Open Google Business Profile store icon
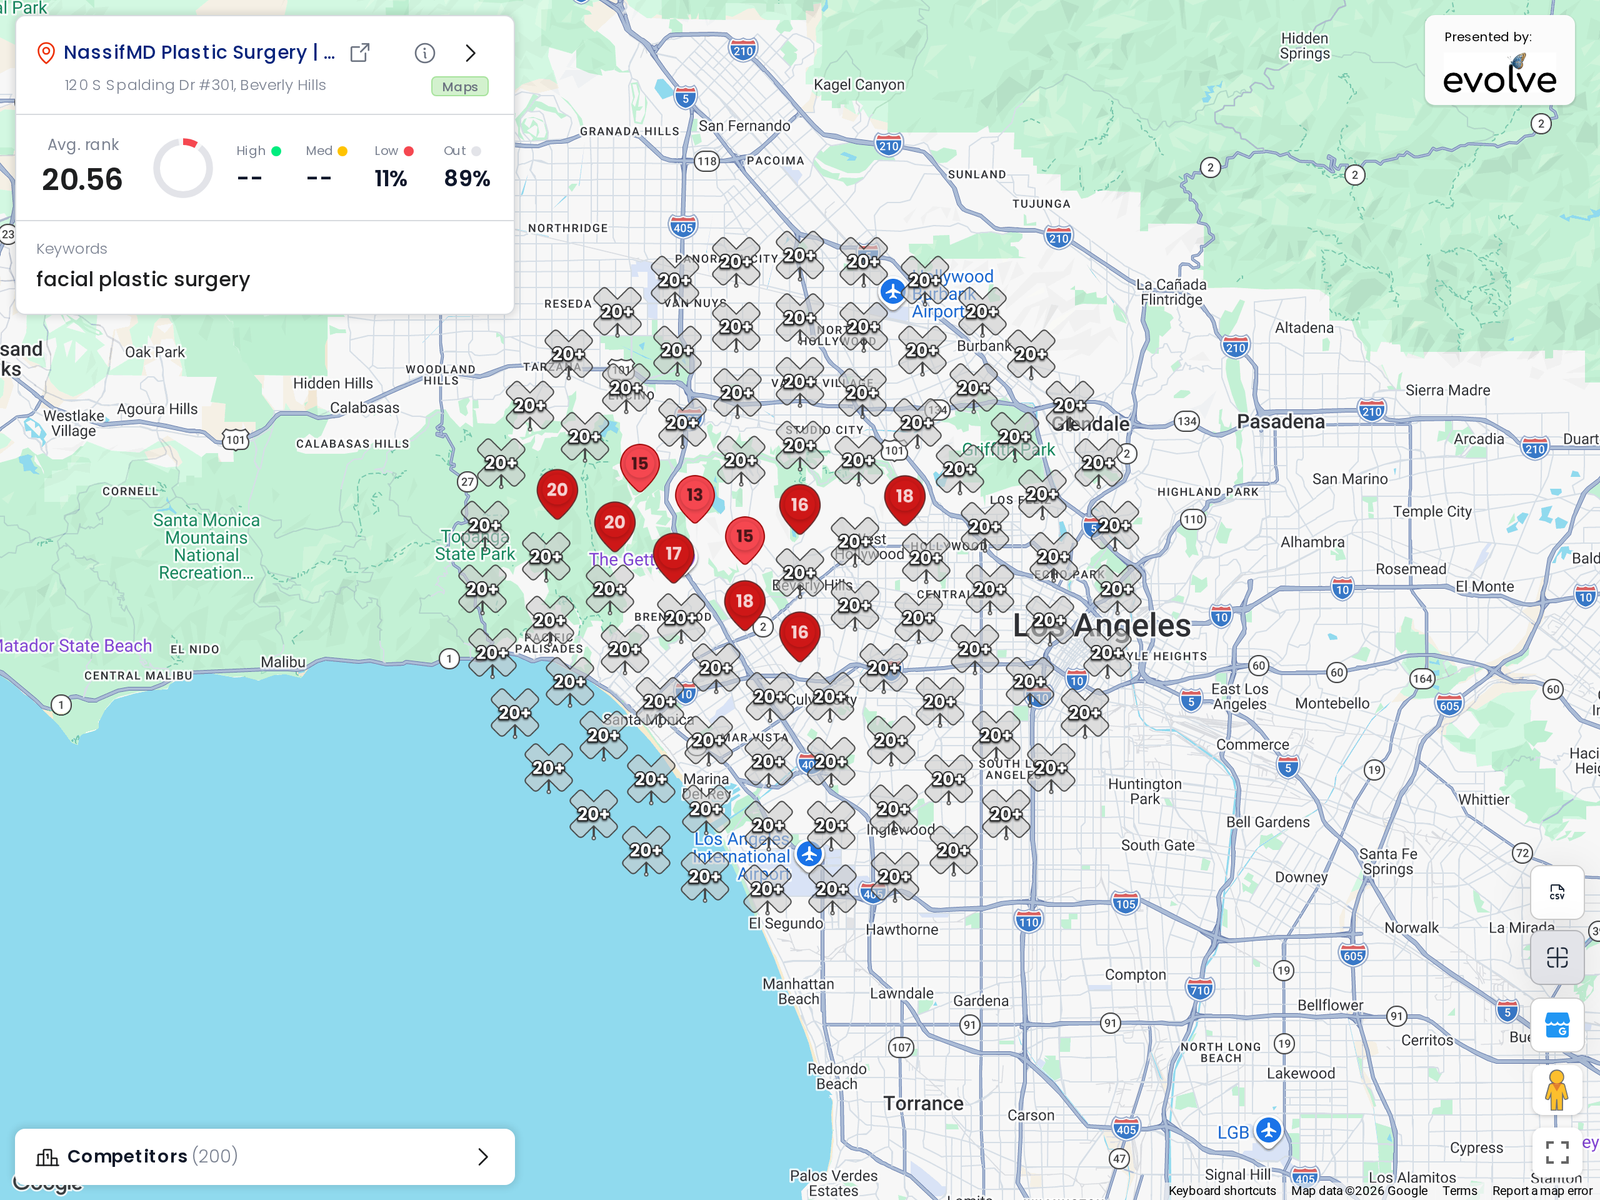The width and height of the screenshot is (1600, 1200). pos(1557,1025)
